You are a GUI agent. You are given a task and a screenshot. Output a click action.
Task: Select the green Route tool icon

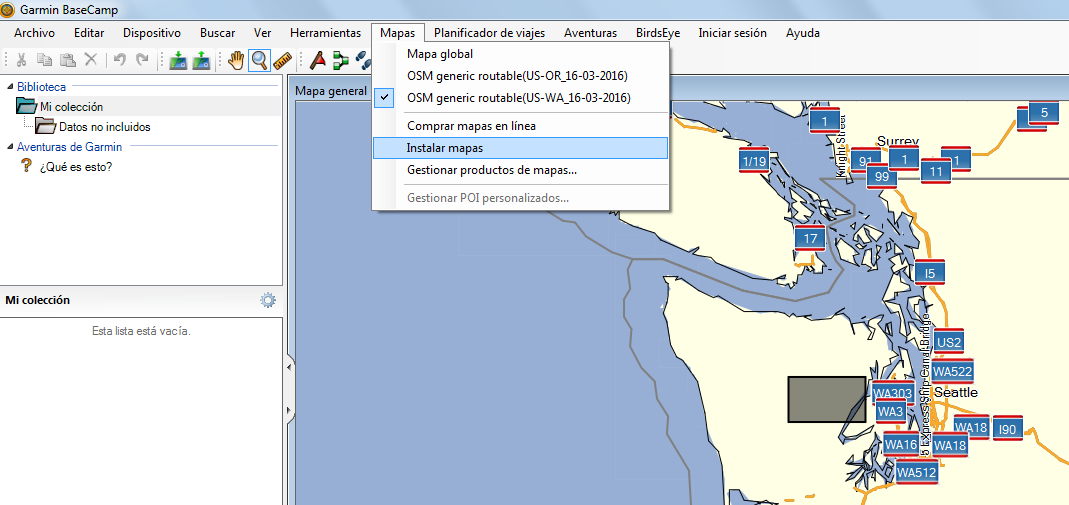pos(340,60)
